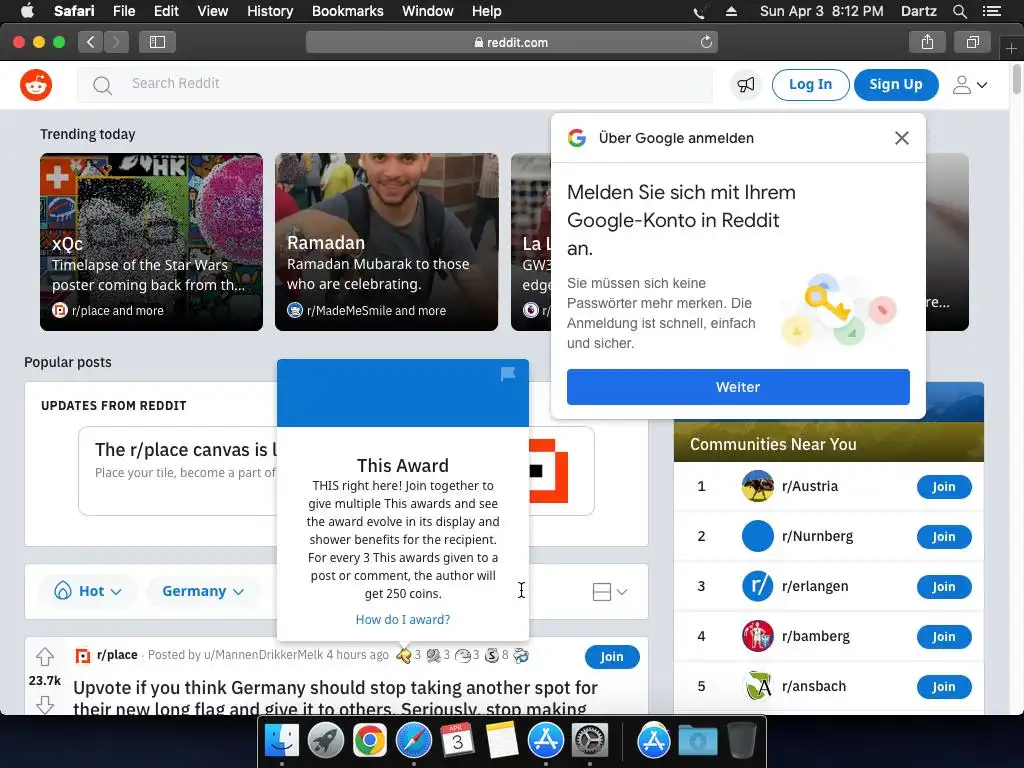Click the r/Nurnberg community avatar
Screen dimensions: 1024x768
758,536
